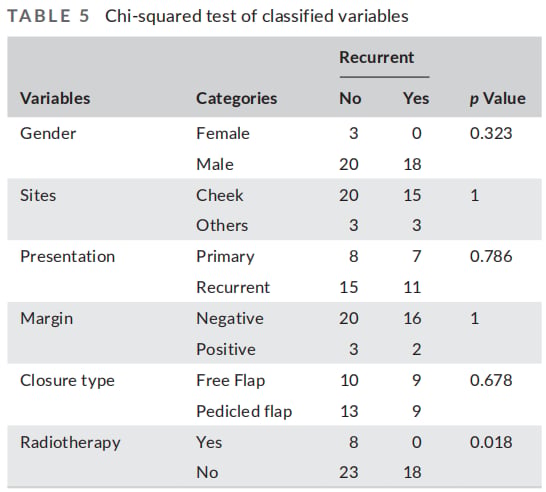Click the Table 5 caption title
Screen dimensions: 546x492
click(208, 16)
